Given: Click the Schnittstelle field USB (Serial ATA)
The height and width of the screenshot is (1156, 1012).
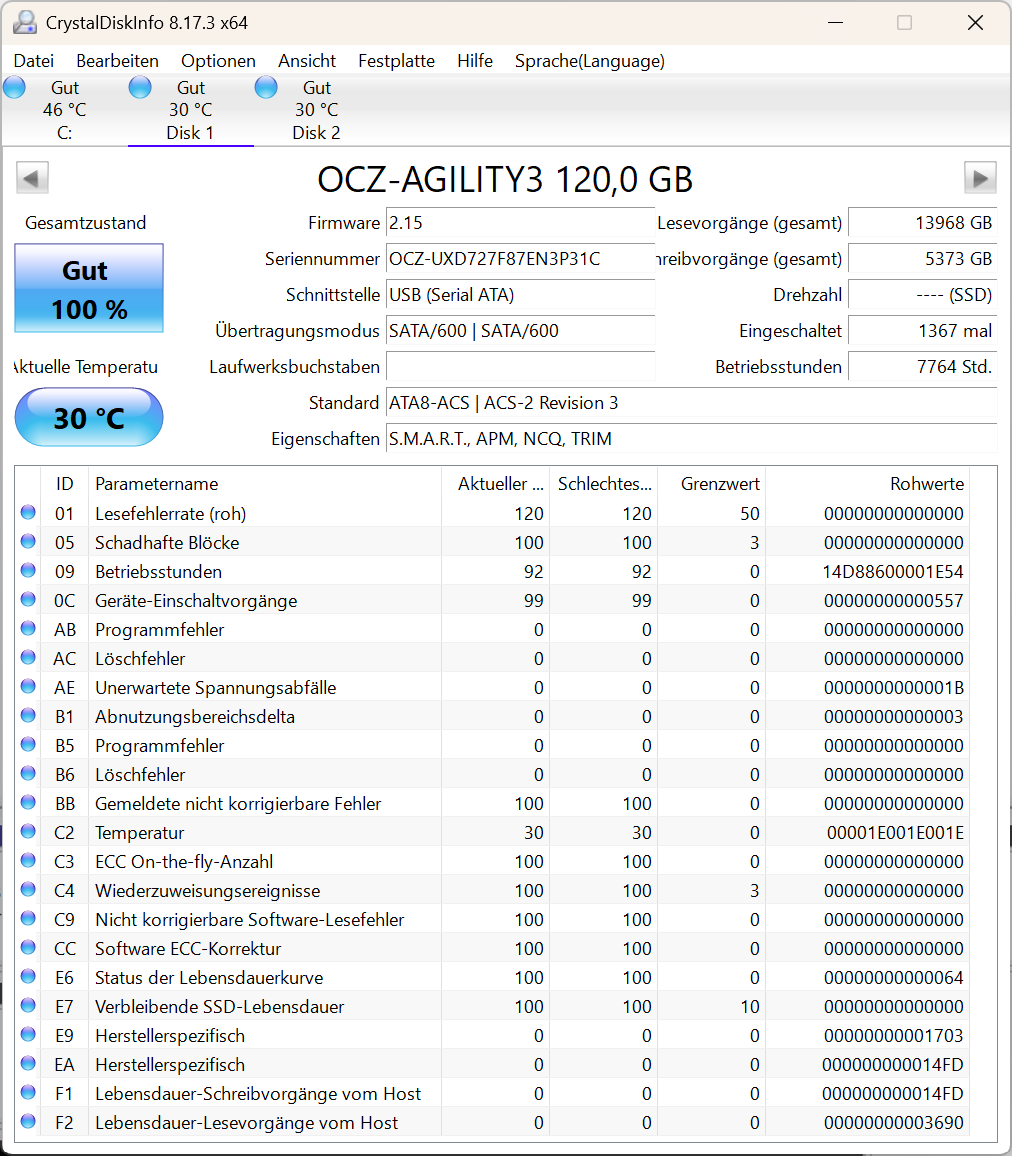Looking at the screenshot, I should [x=520, y=295].
